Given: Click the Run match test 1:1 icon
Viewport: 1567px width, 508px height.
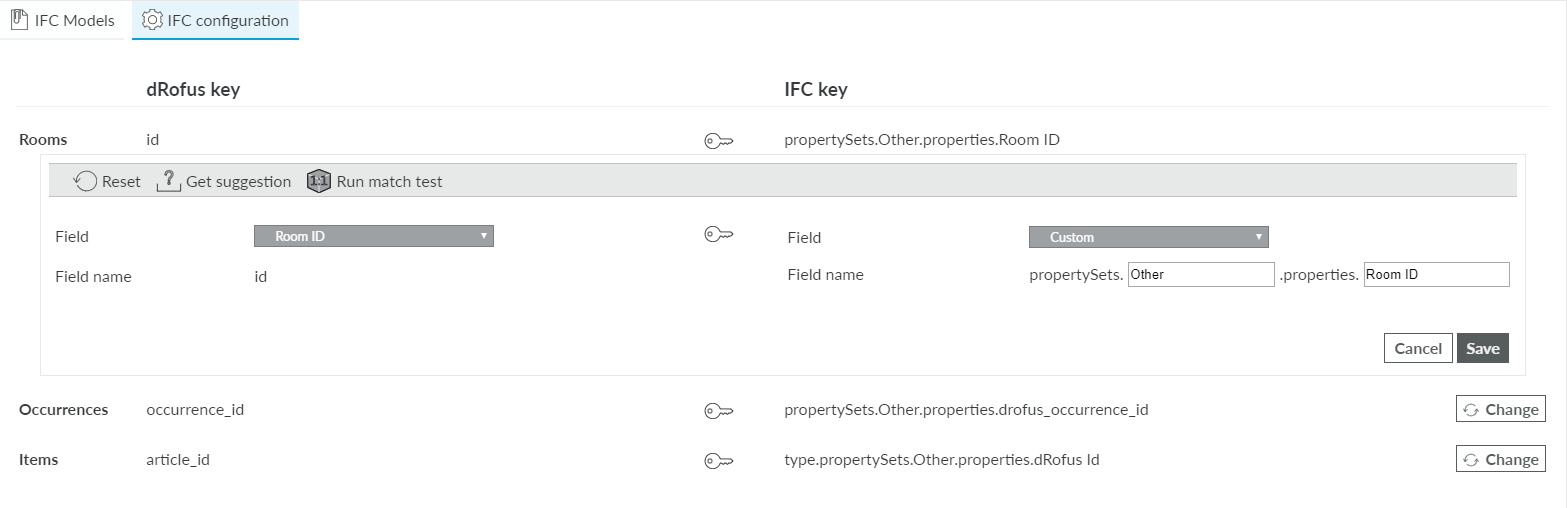Looking at the screenshot, I should 319,181.
